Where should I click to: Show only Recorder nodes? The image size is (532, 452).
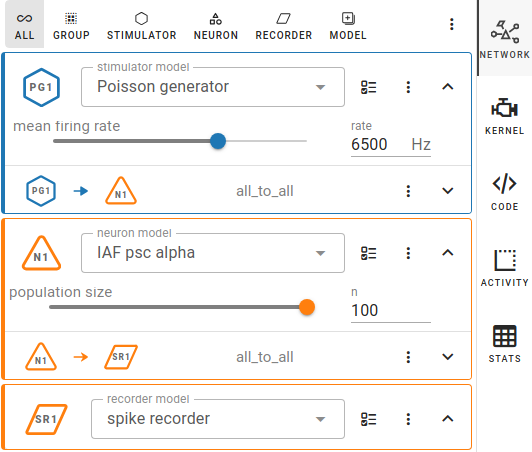284,26
